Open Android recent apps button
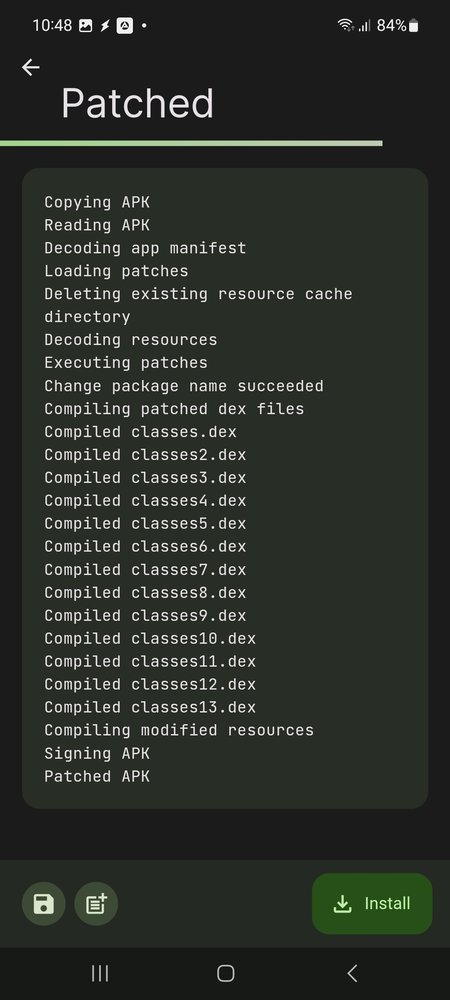The image size is (450, 1000). tap(99, 973)
